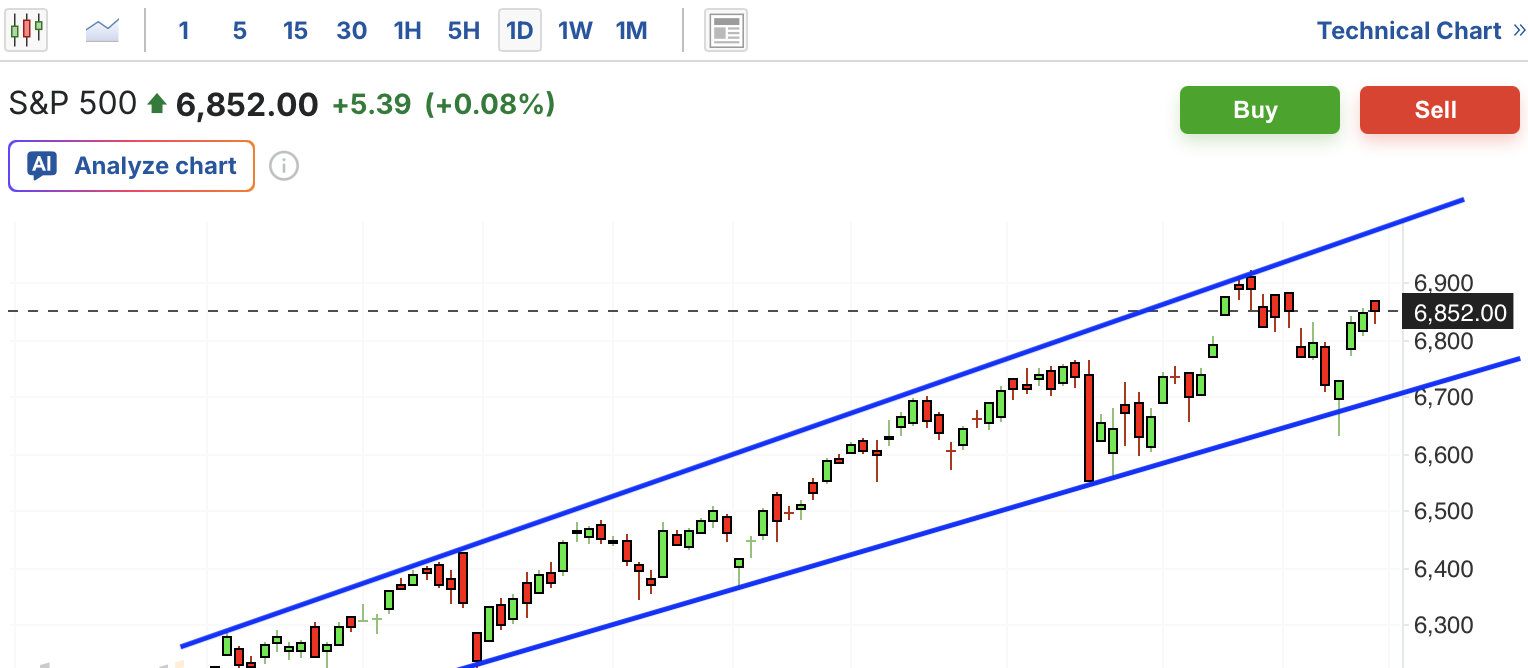Image resolution: width=1528 pixels, height=668 pixels.
Task: Click the +5.39 price change value
Action: [x=371, y=104]
